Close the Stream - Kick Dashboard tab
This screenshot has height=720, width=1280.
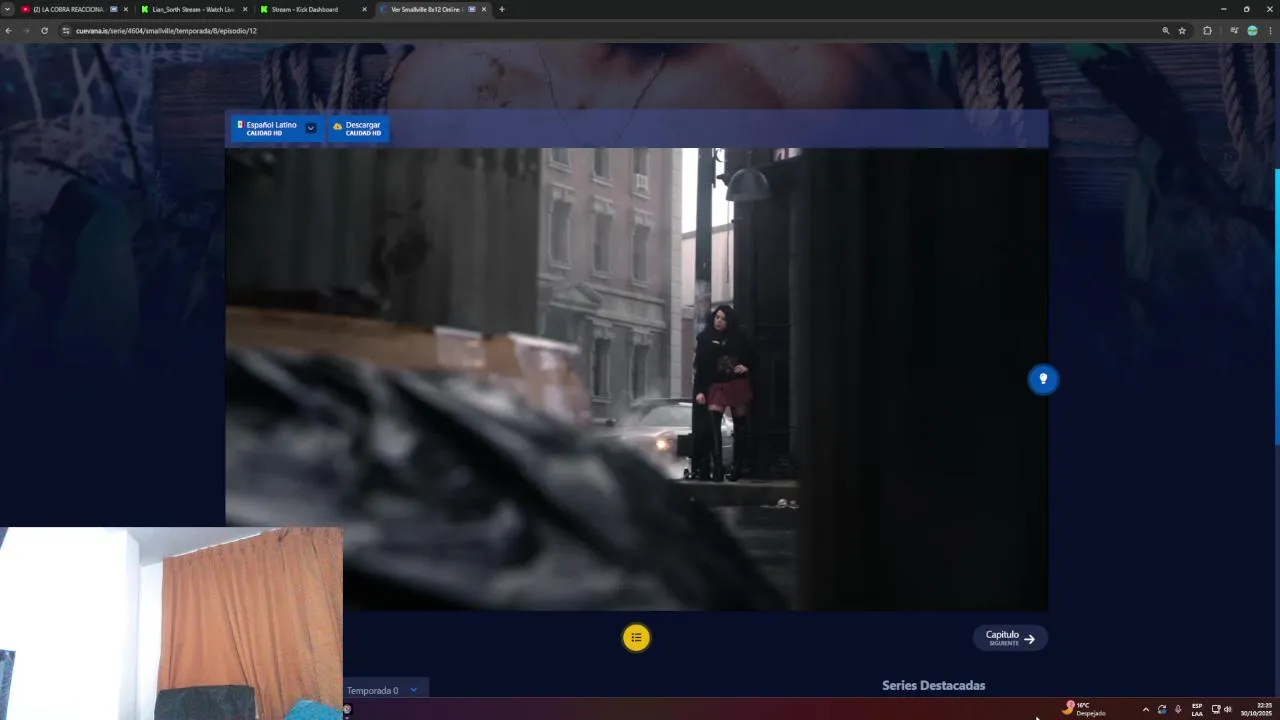364,9
